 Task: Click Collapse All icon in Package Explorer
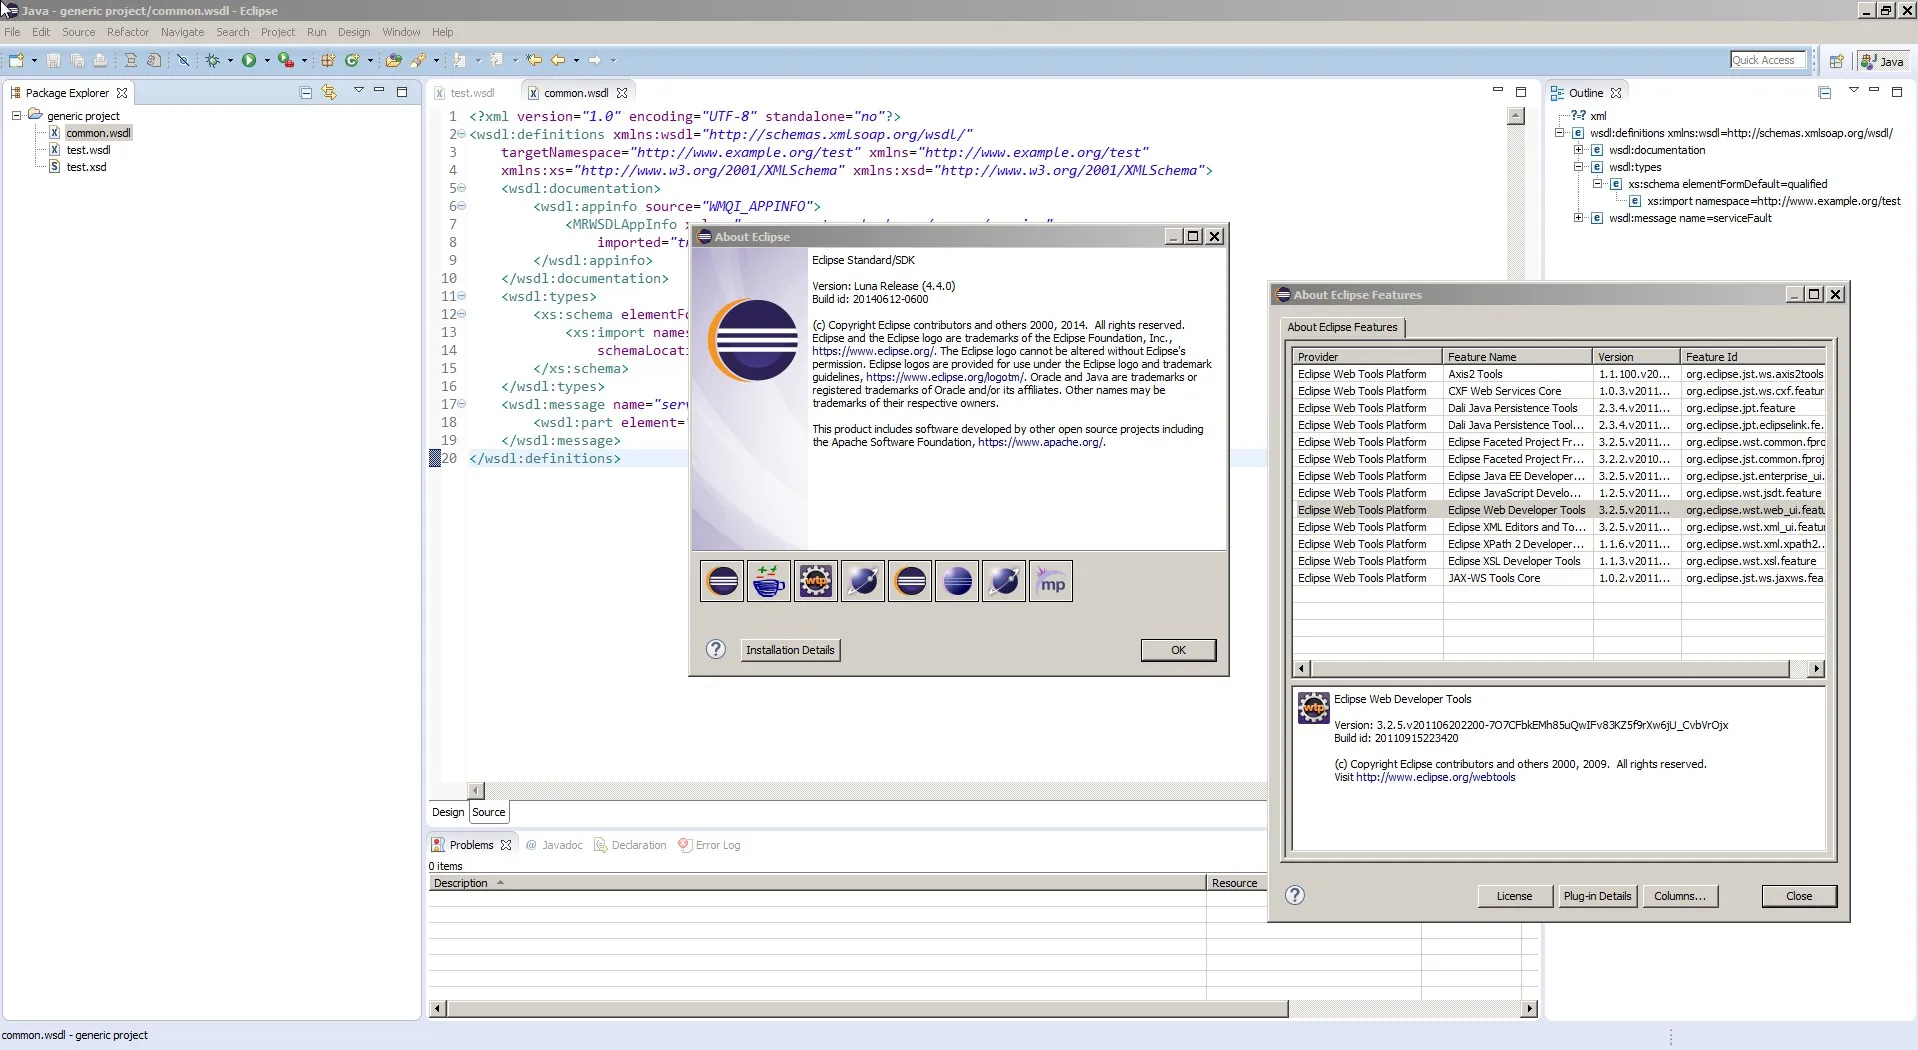point(306,93)
